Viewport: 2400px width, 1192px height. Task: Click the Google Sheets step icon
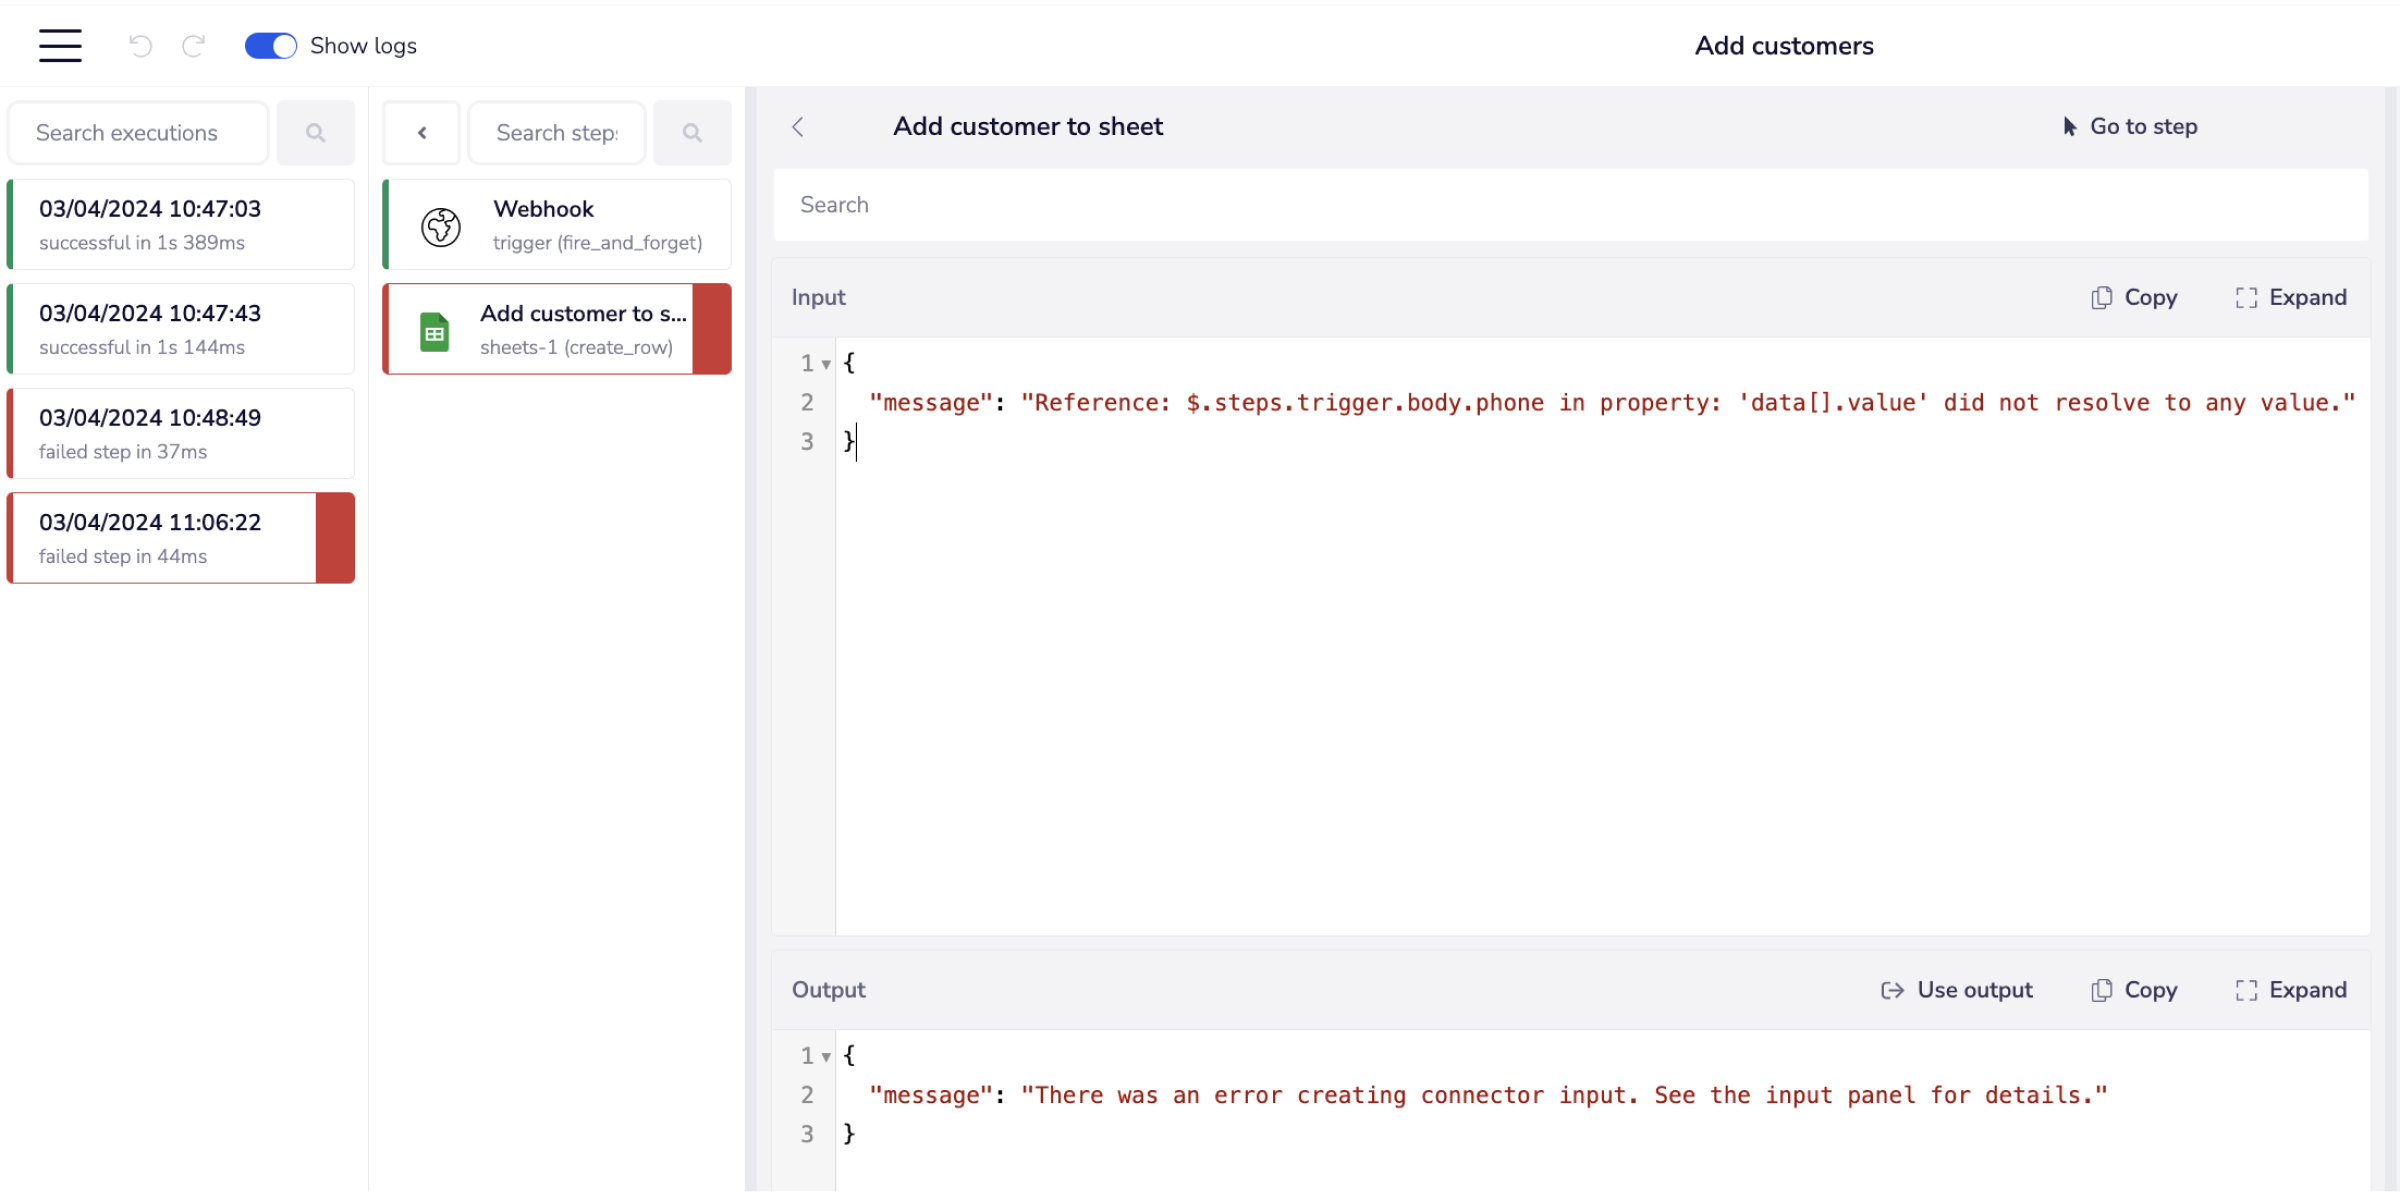(434, 332)
